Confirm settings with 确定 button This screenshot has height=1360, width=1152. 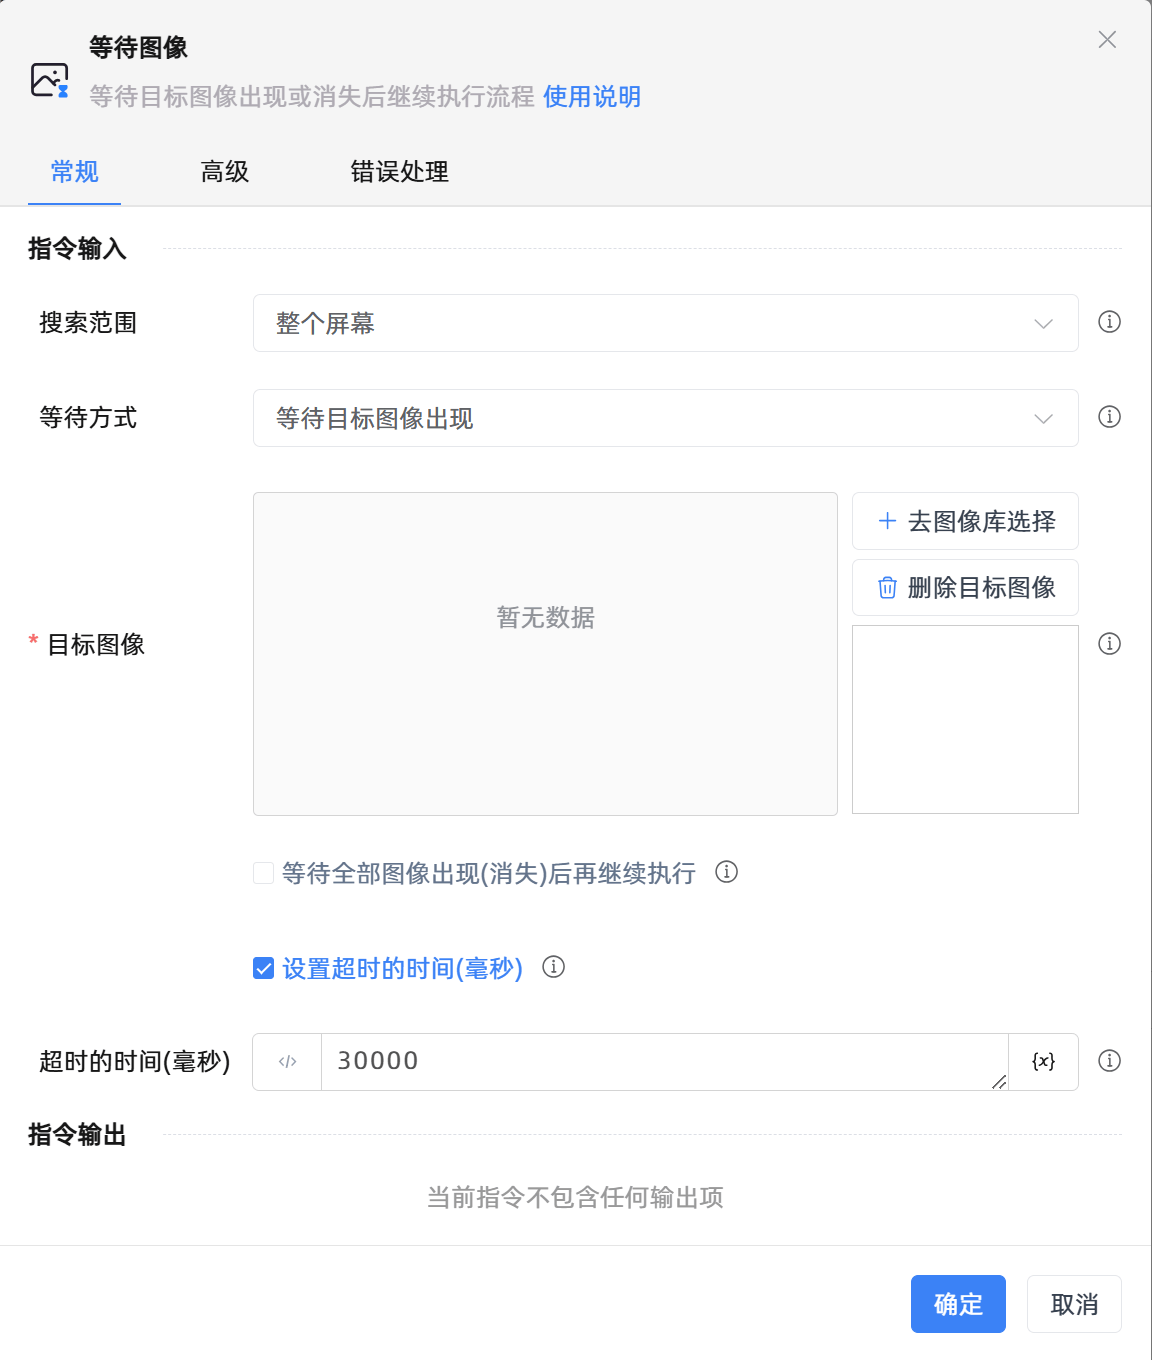coord(957,1304)
